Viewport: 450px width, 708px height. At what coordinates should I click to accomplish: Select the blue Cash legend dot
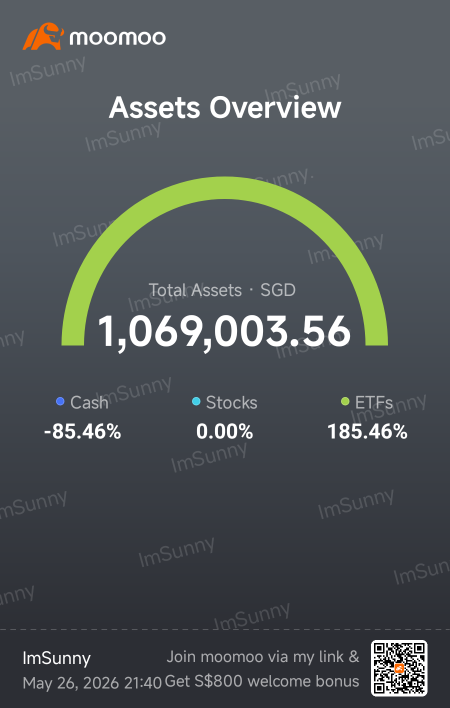pos(60,401)
